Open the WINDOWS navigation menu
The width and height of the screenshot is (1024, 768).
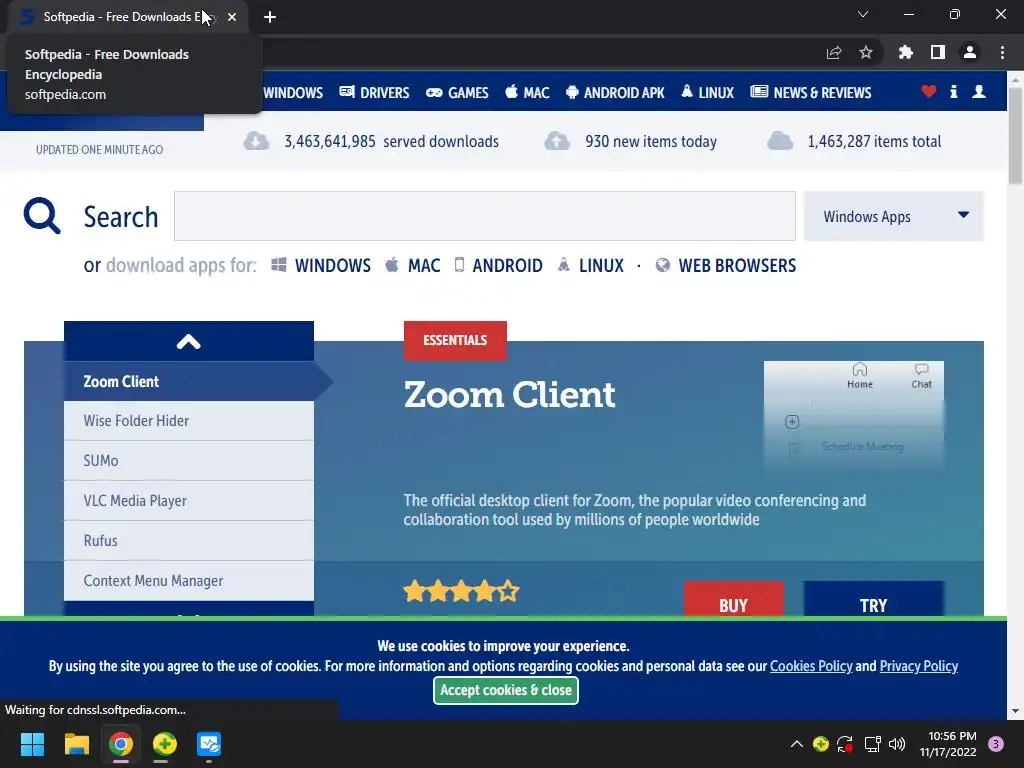pos(293,93)
